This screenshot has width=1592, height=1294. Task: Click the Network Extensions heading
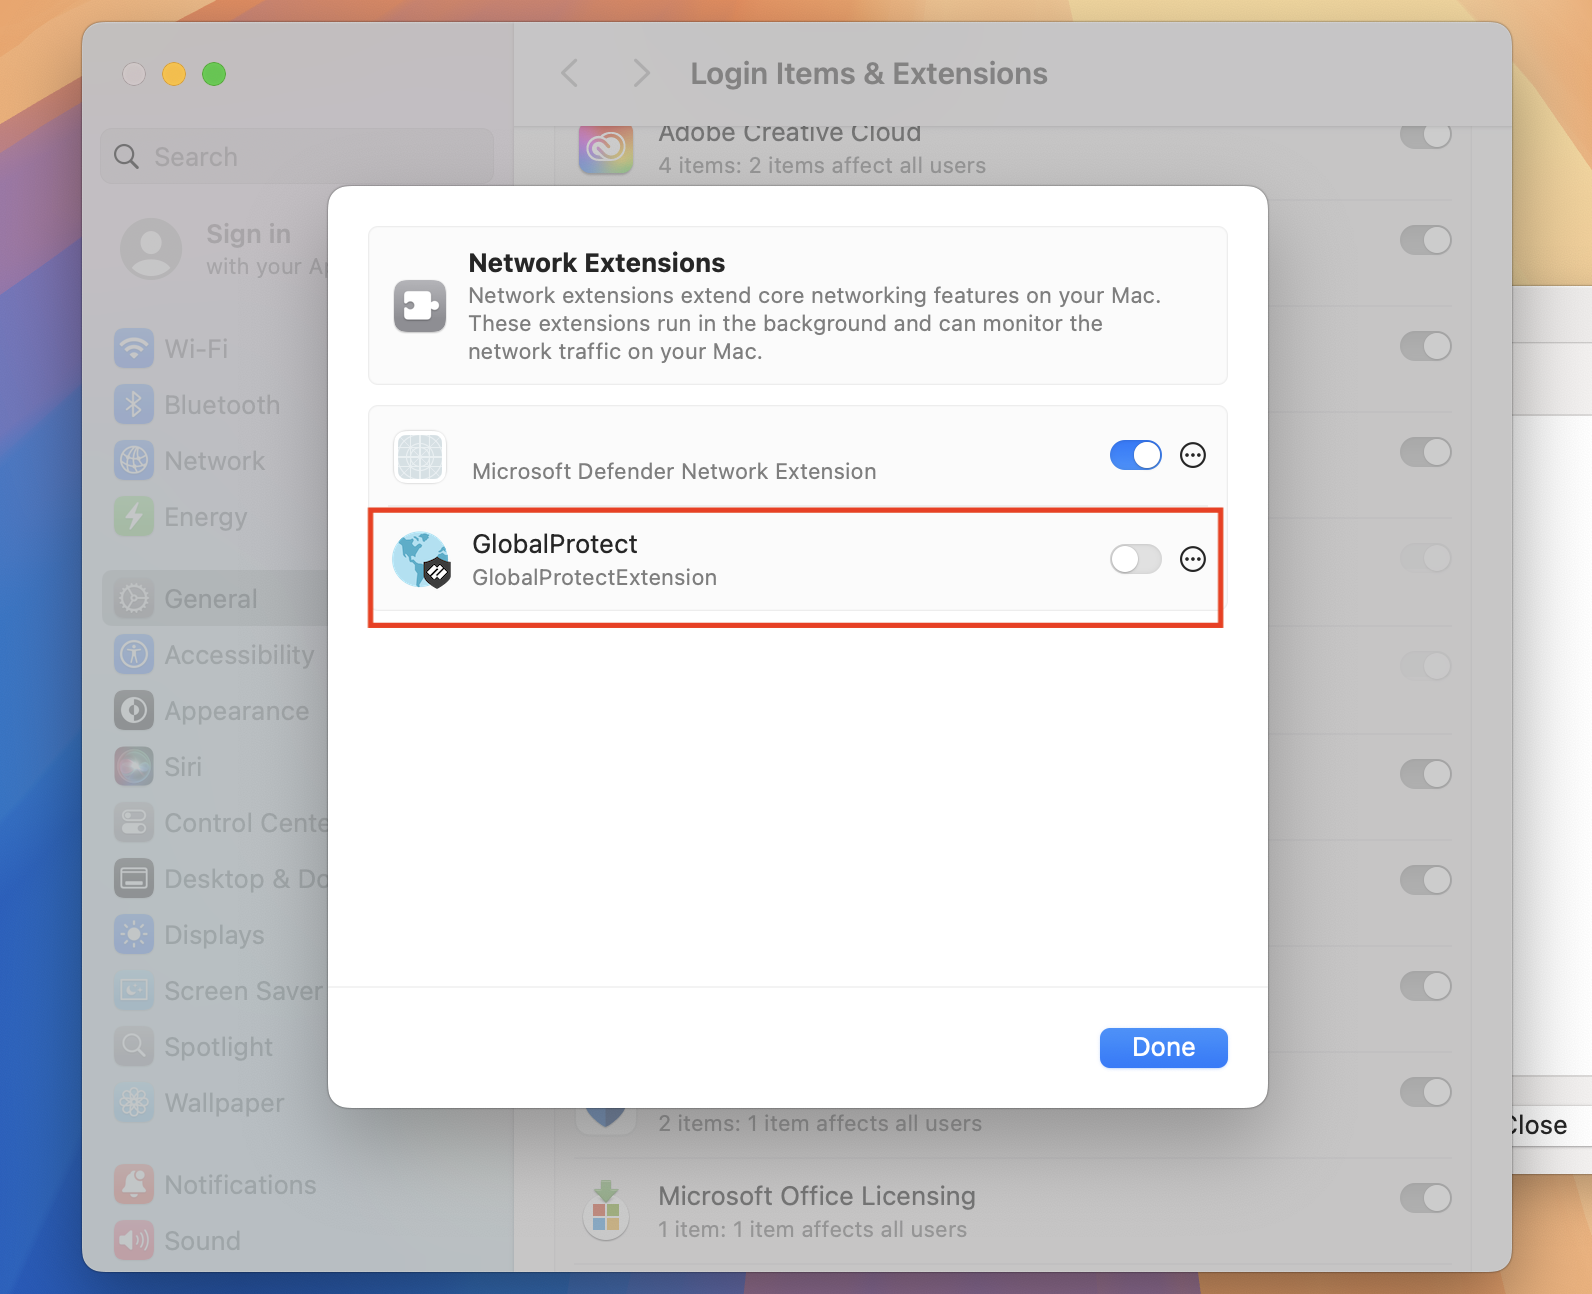coord(597,263)
